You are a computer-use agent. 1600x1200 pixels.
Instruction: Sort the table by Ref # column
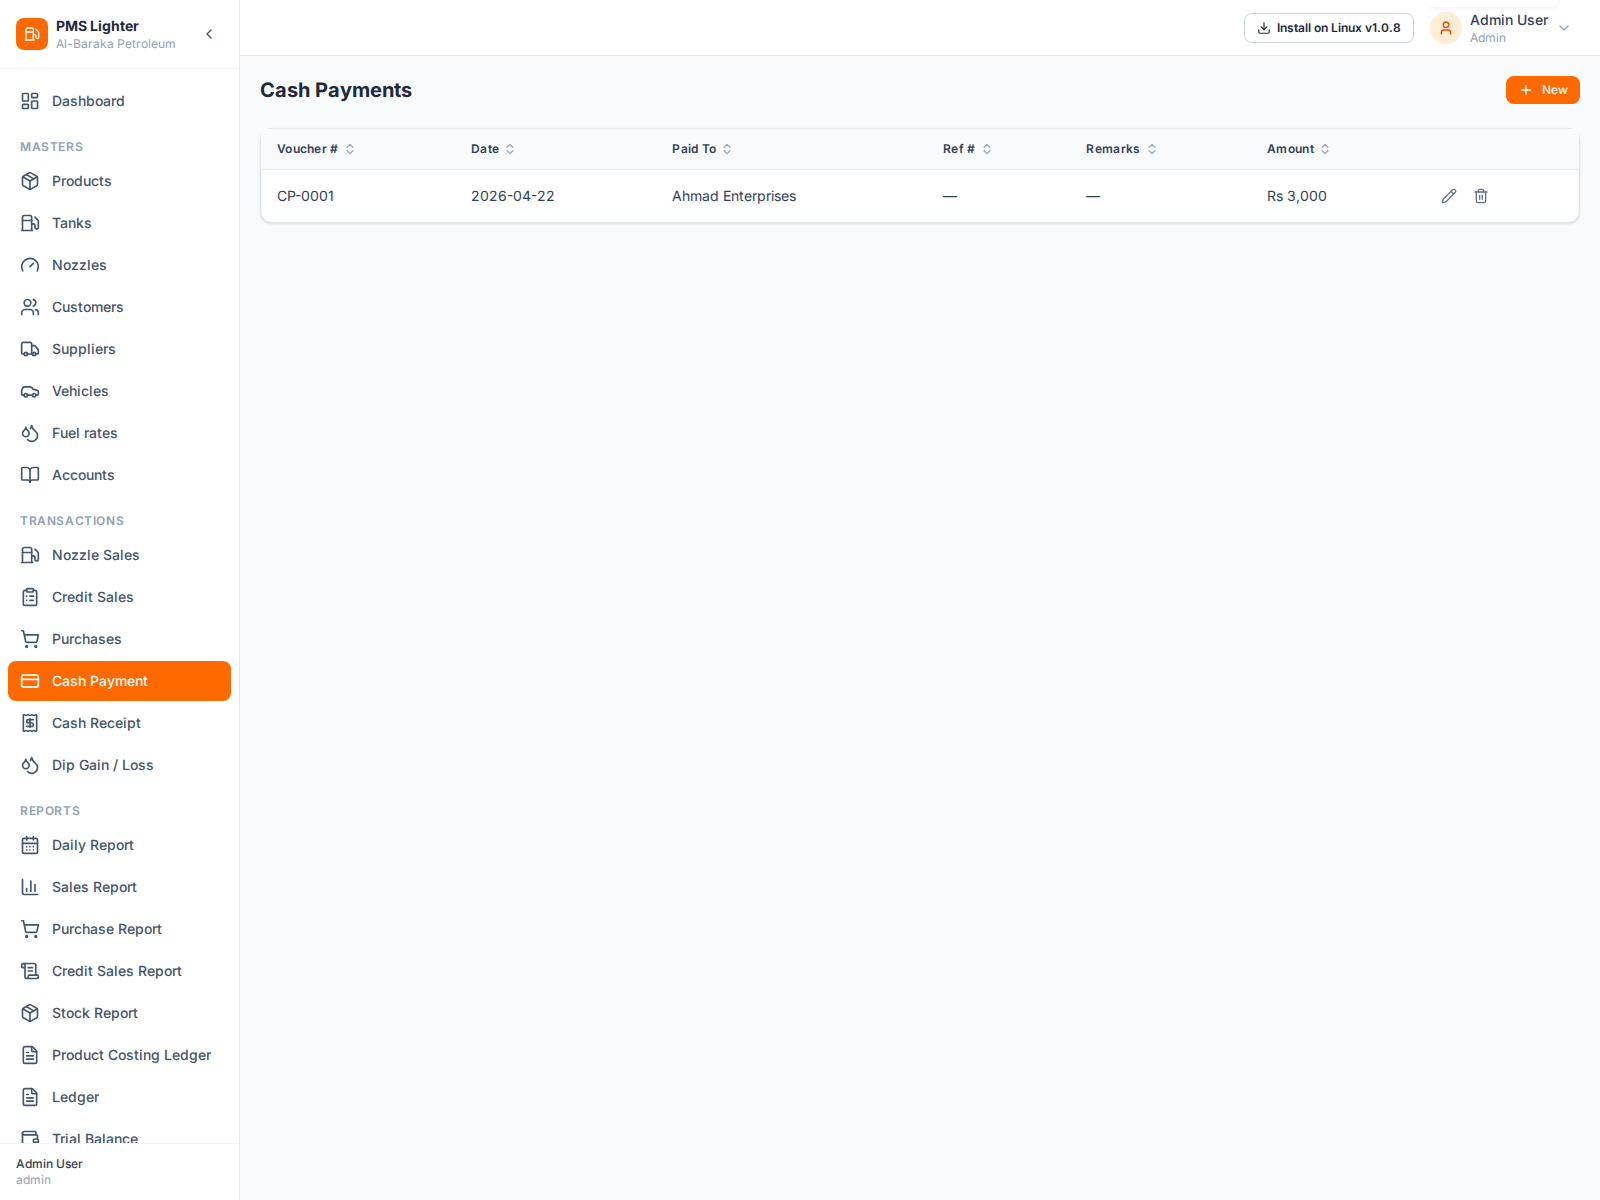pyautogui.click(x=967, y=149)
